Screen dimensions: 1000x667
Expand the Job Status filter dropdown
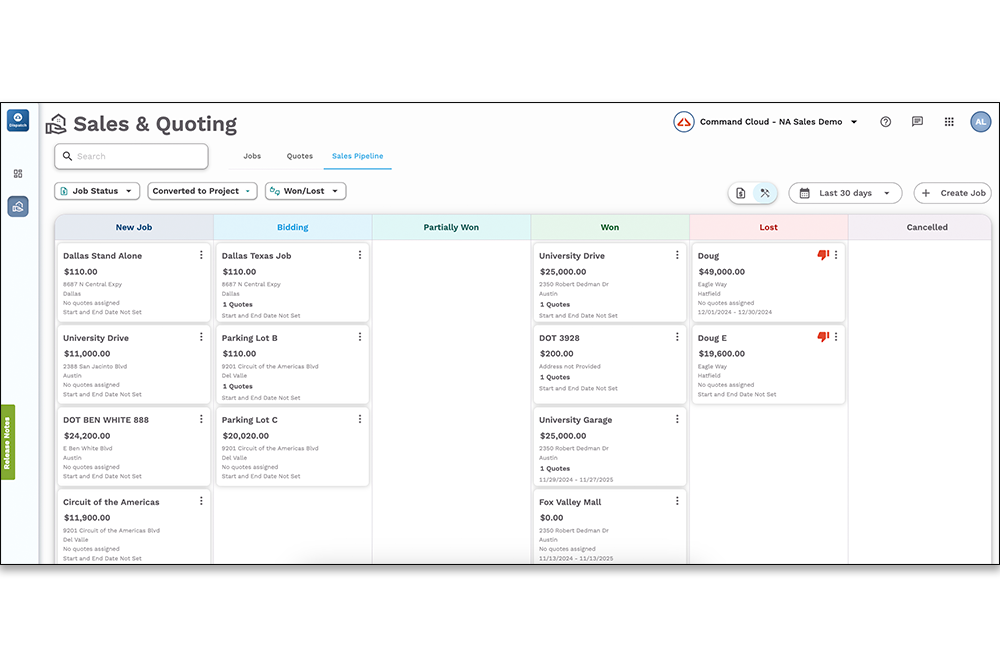[x=97, y=191]
